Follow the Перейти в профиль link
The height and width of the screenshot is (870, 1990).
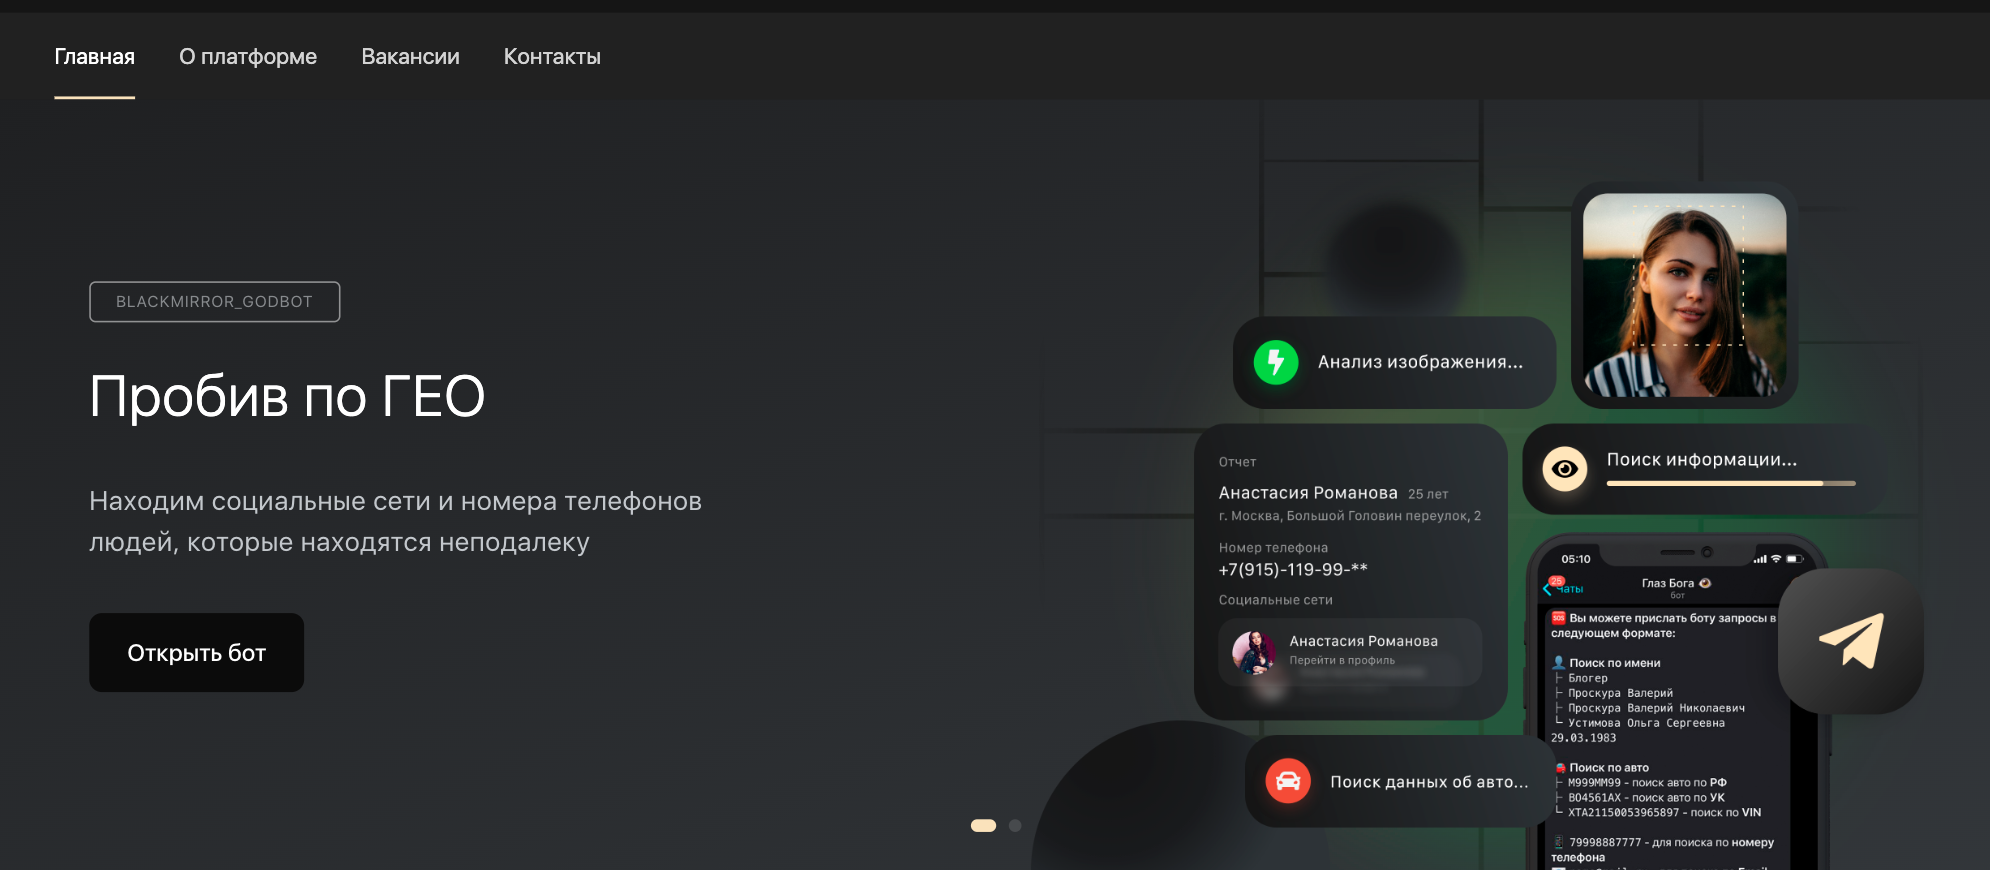[1342, 660]
